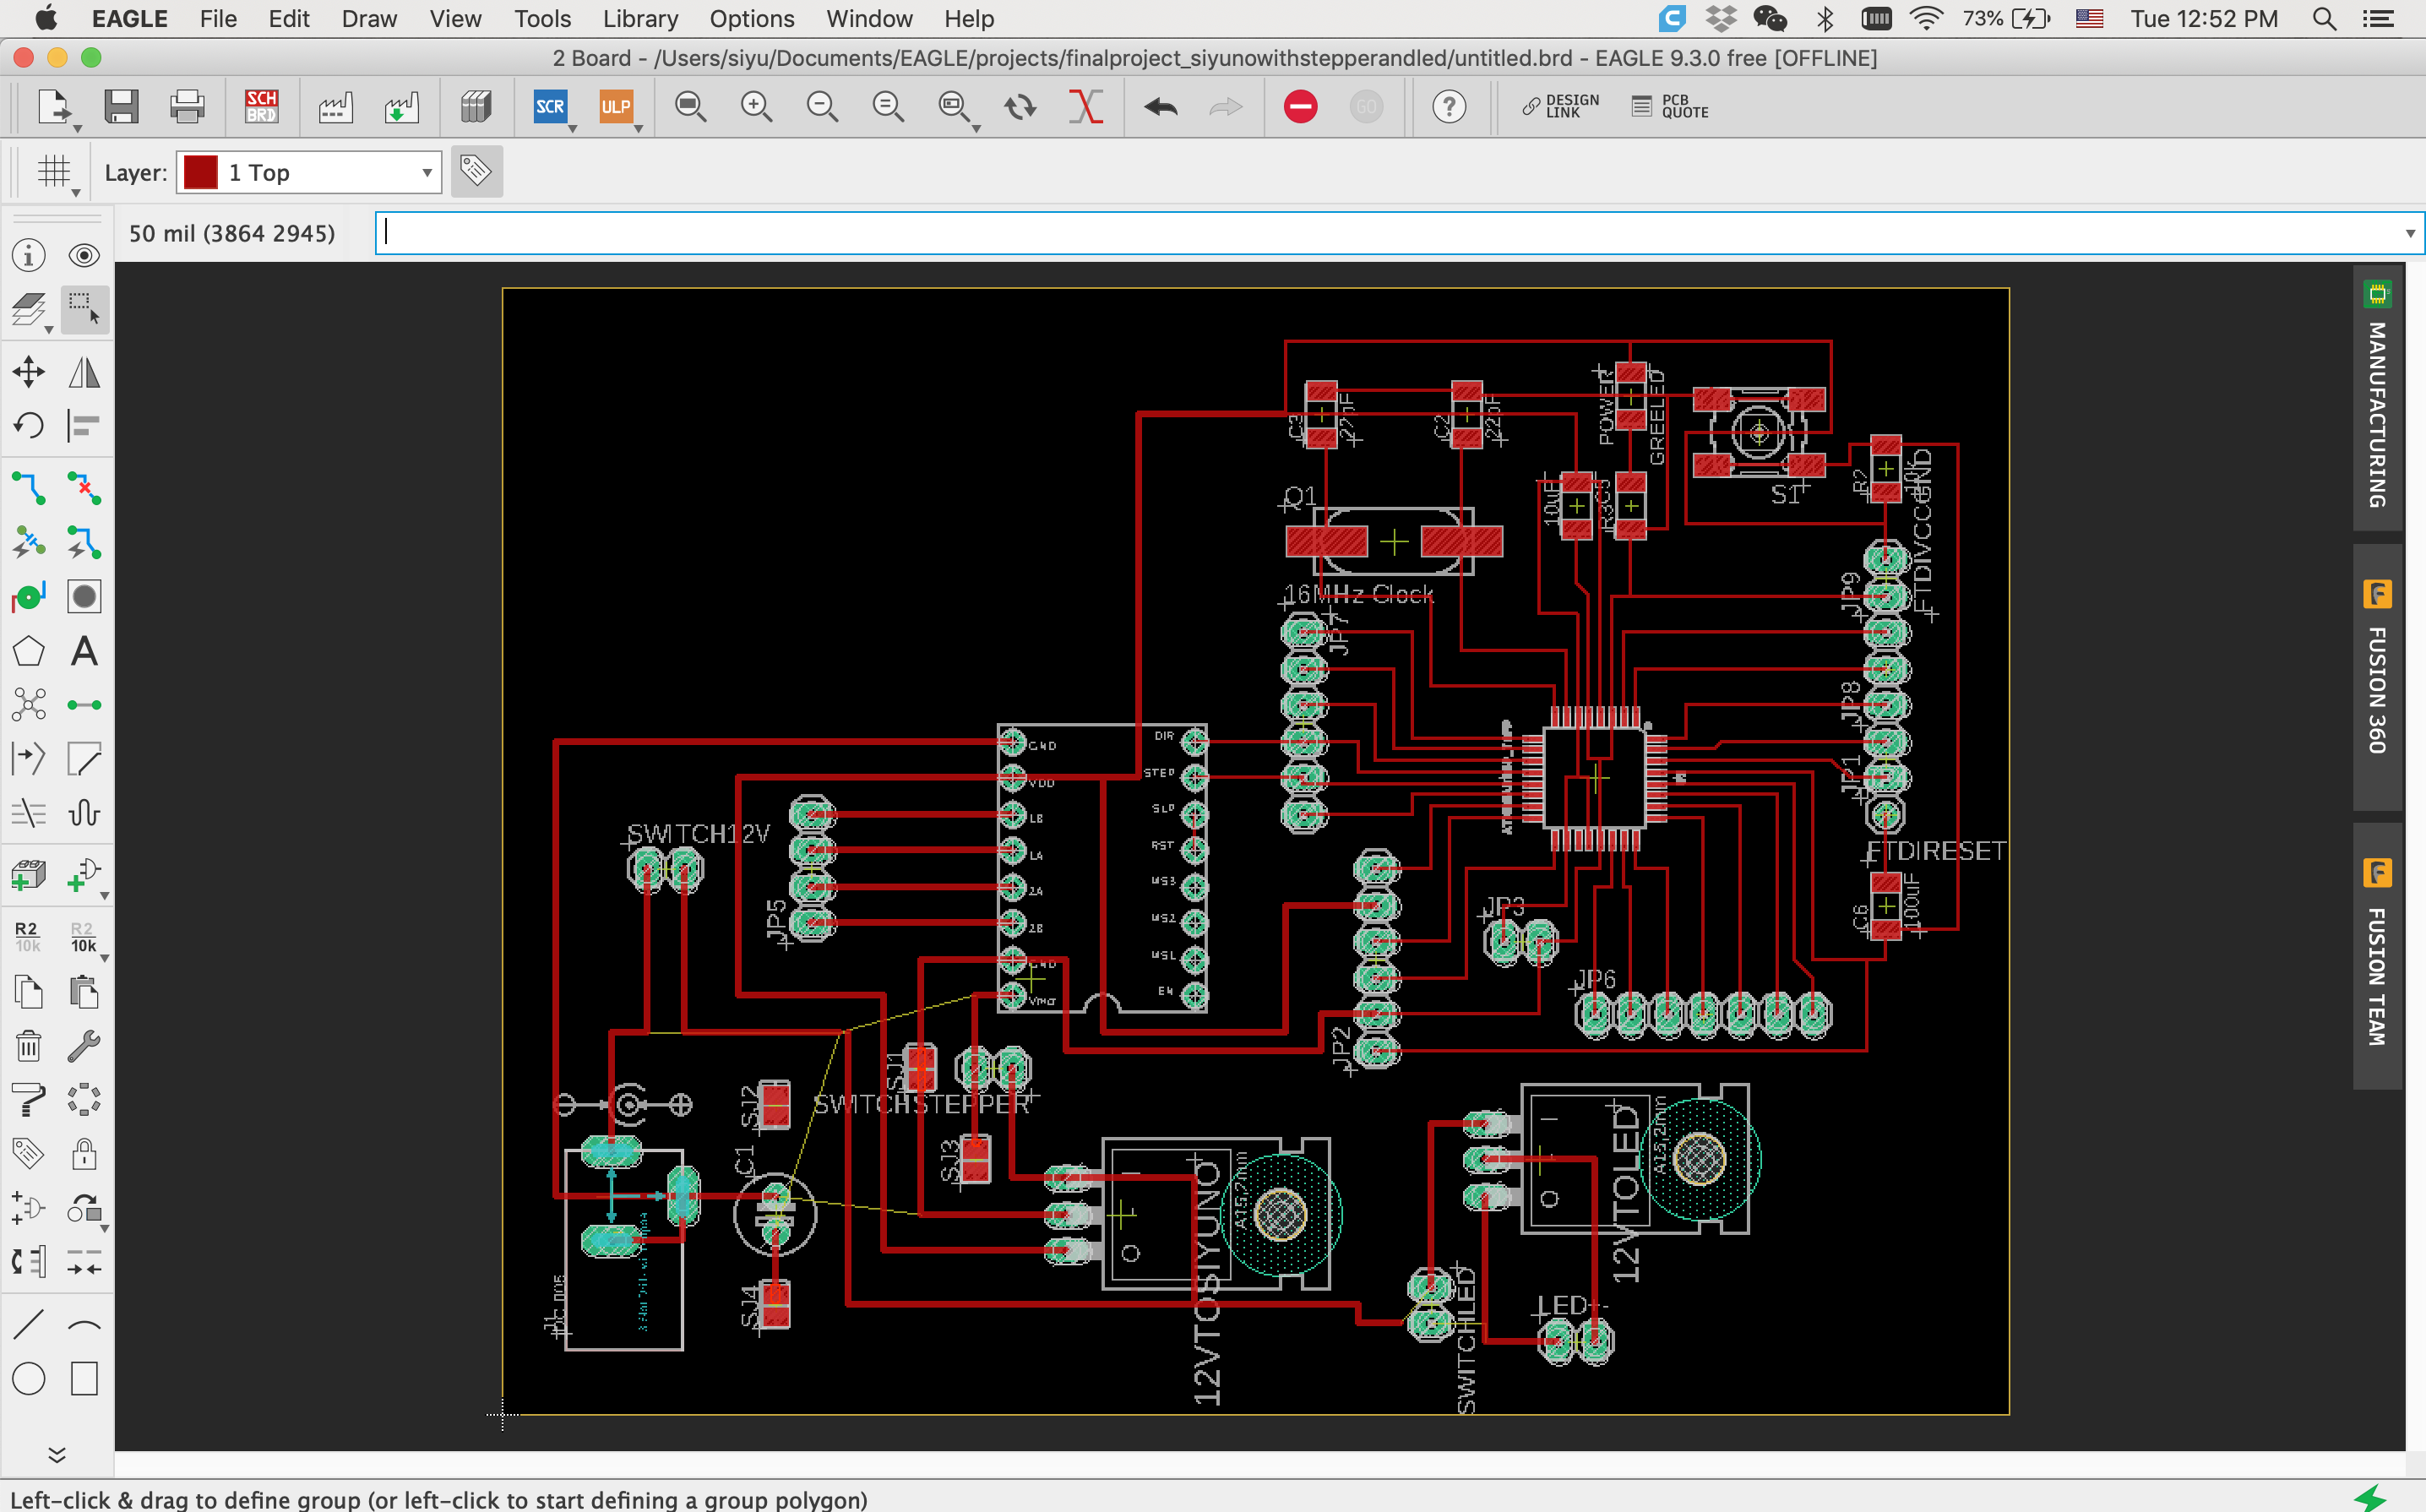Screen dimensions: 2426x1512
Task: Select the Group selection tool
Action: coord(84,309)
